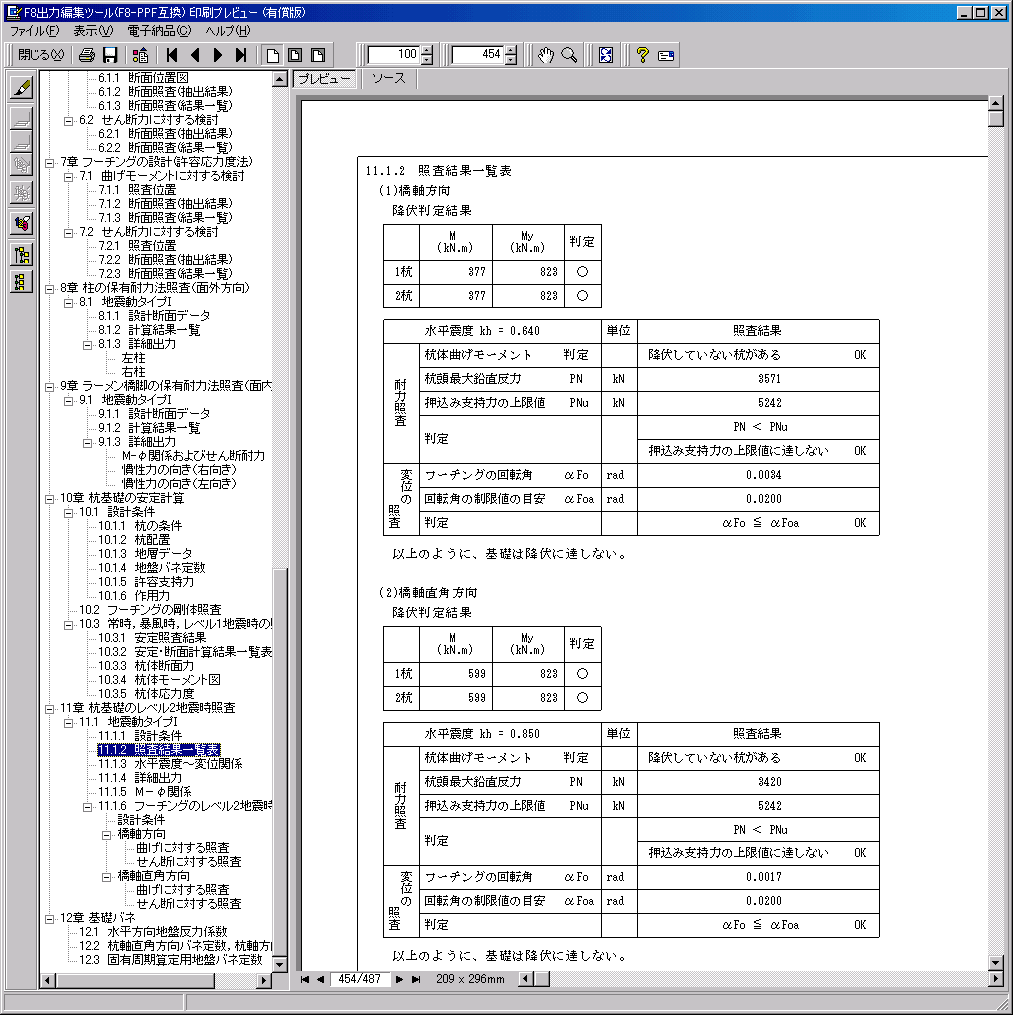Click the version info card icon

tap(666, 56)
